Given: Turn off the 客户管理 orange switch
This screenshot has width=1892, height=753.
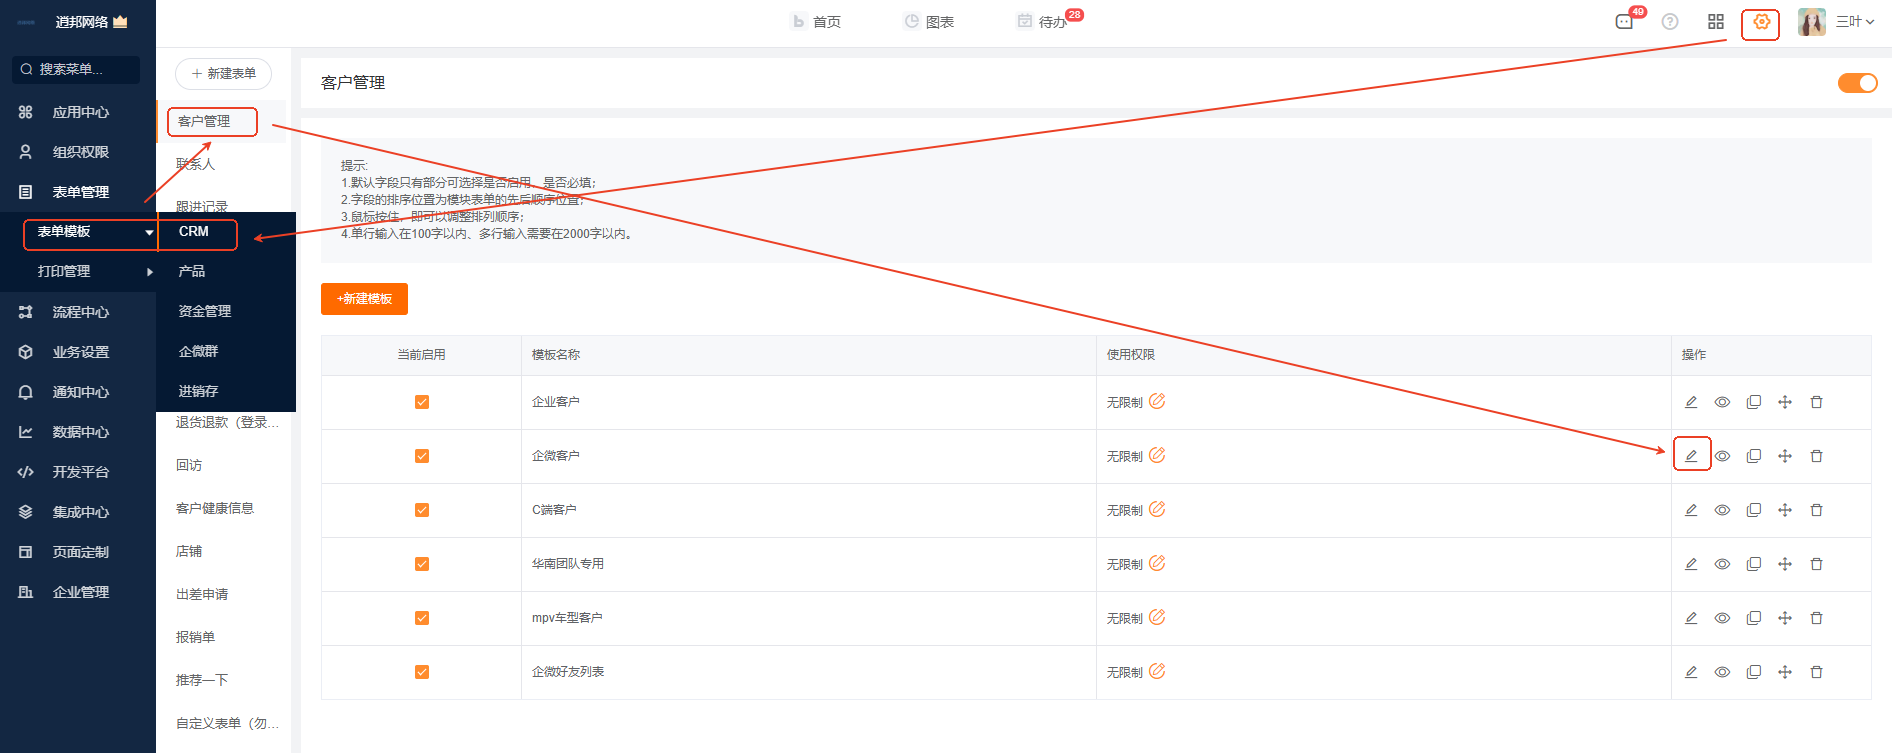Looking at the screenshot, I should pyautogui.click(x=1857, y=83).
